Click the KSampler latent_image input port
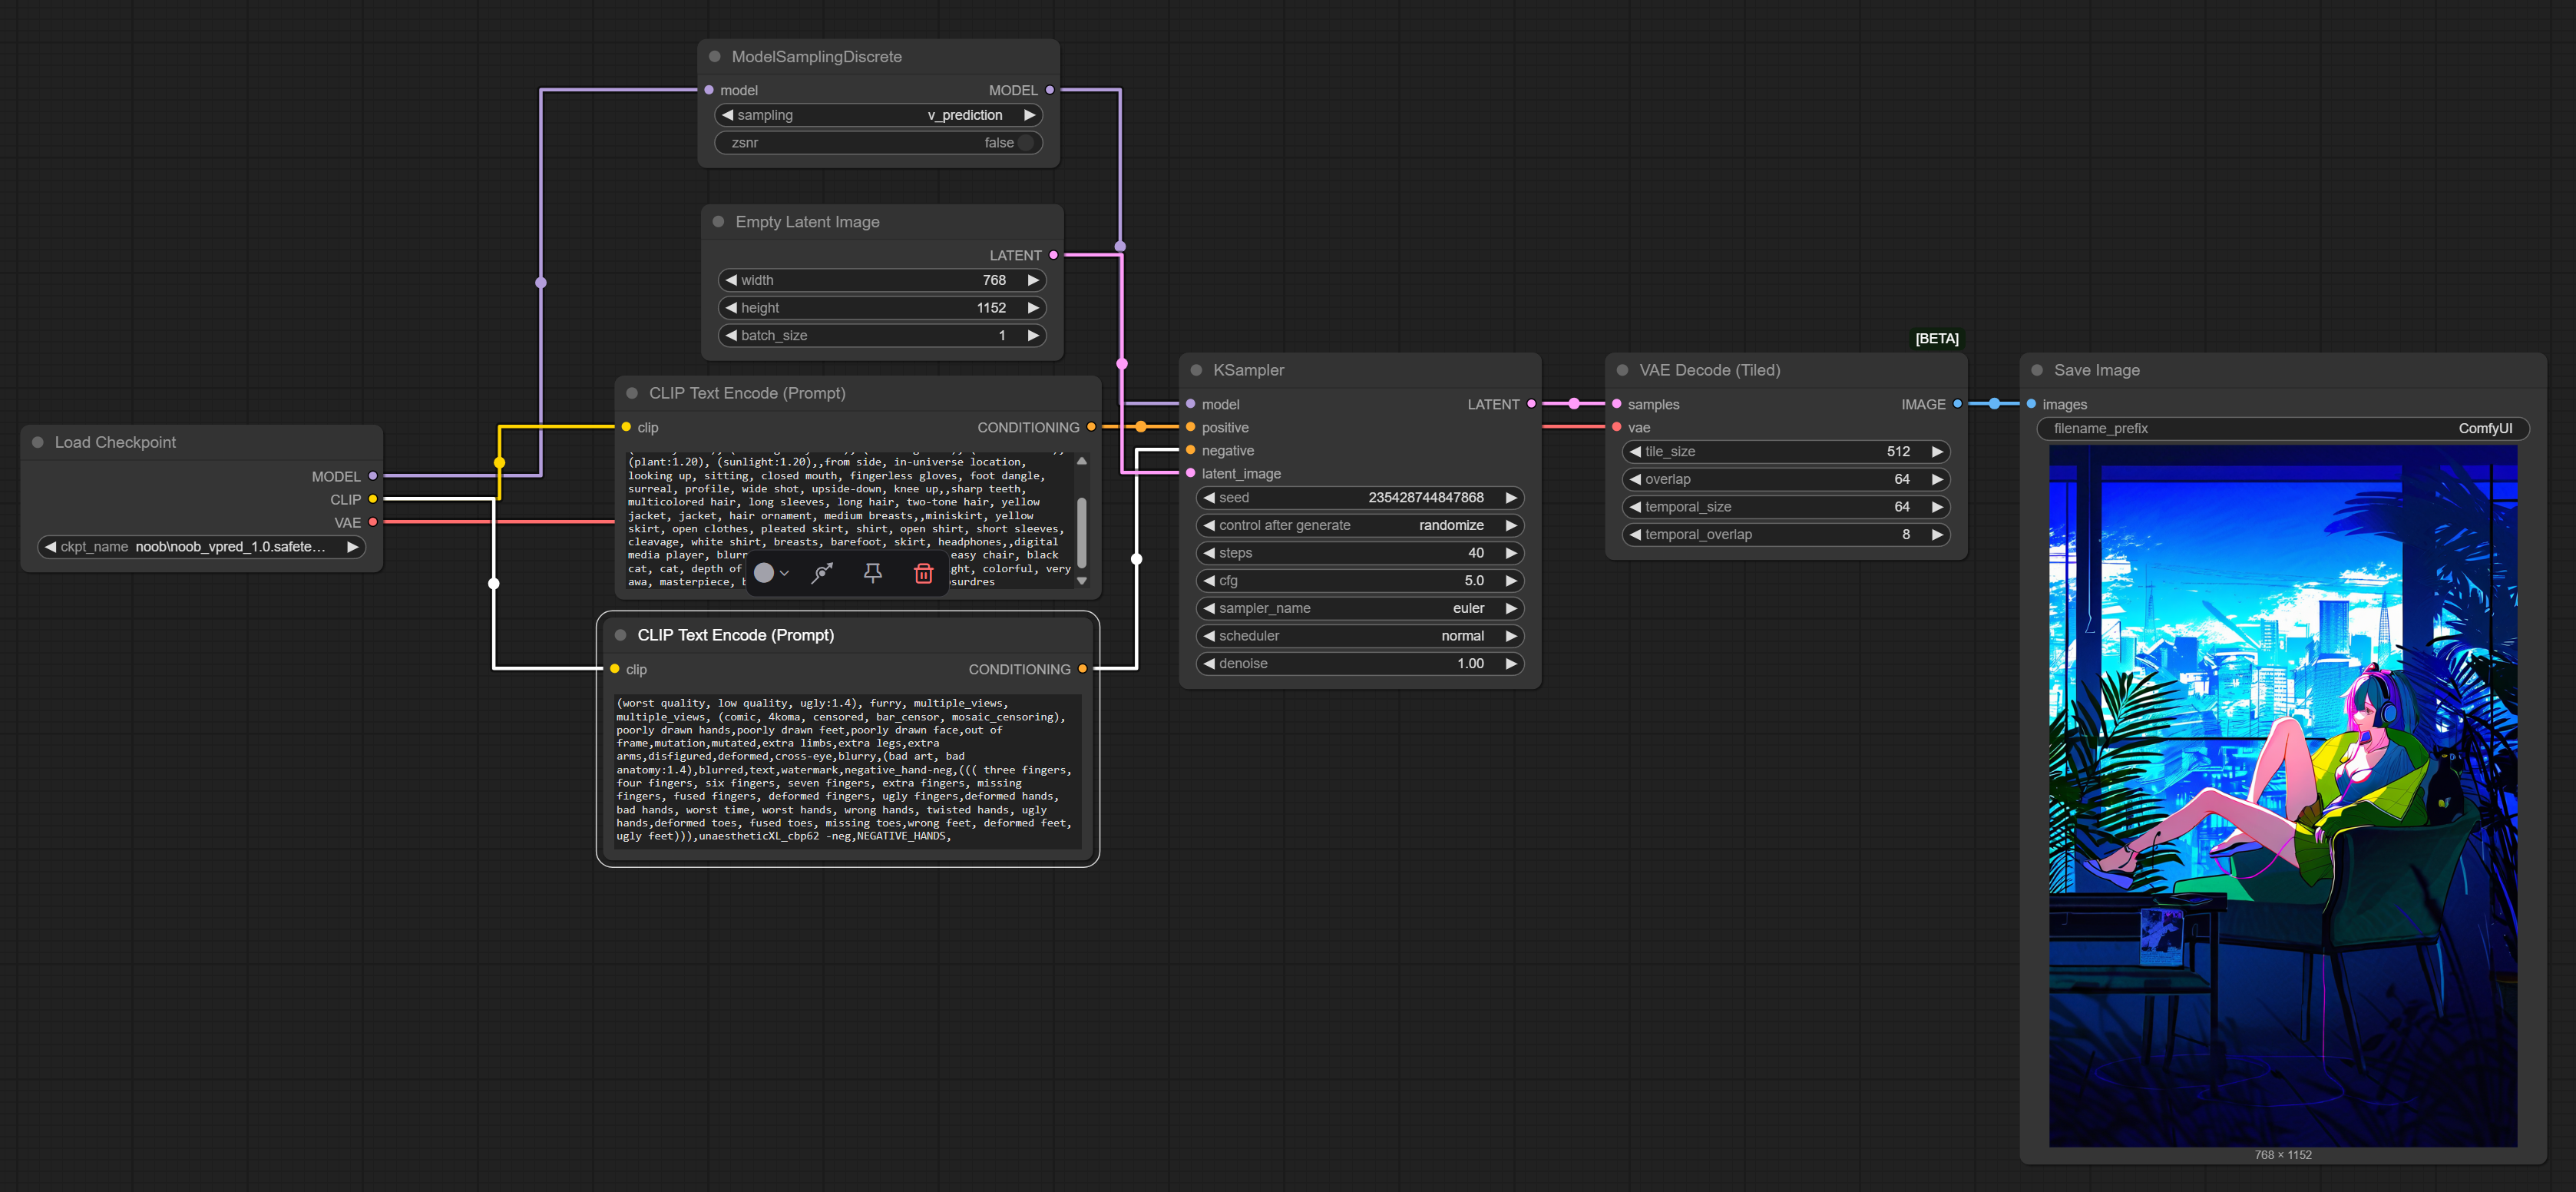Image resolution: width=2576 pixels, height=1192 pixels. click(1191, 473)
